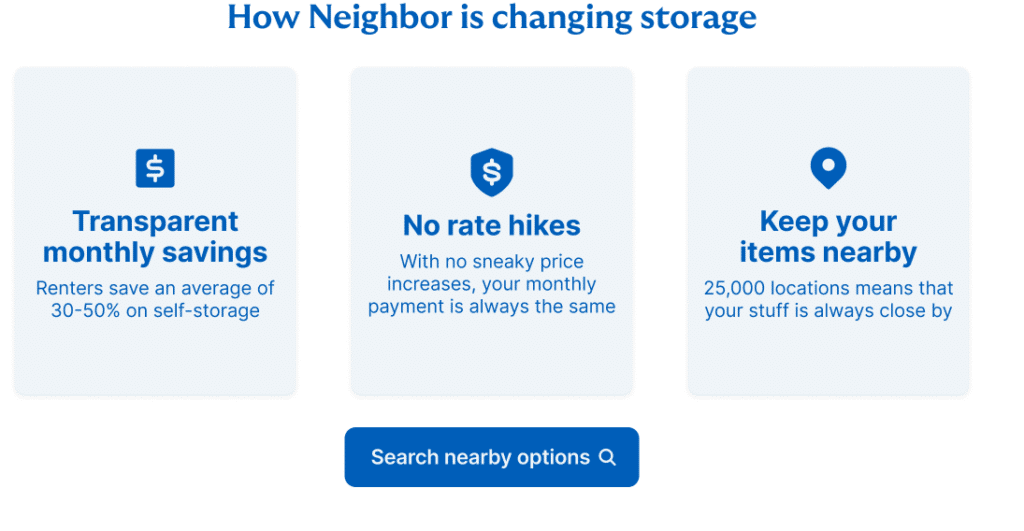Image resolution: width=1024 pixels, height=531 pixels.
Task: Click the dollar bill icon in first card
Action: (155, 168)
